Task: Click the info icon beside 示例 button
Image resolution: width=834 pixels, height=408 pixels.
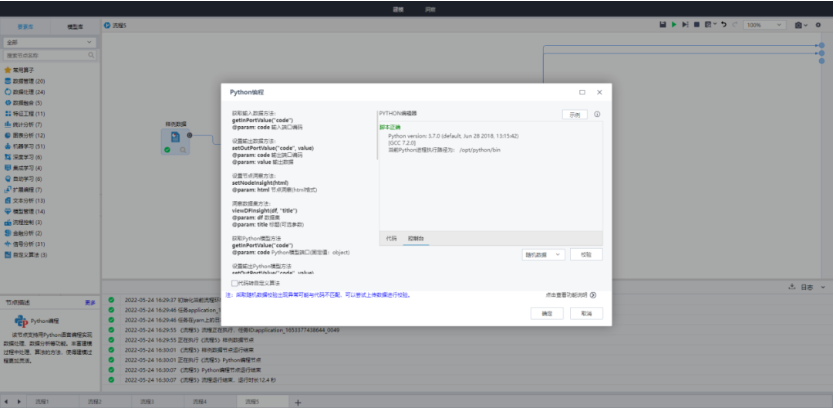Action: (x=597, y=114)
